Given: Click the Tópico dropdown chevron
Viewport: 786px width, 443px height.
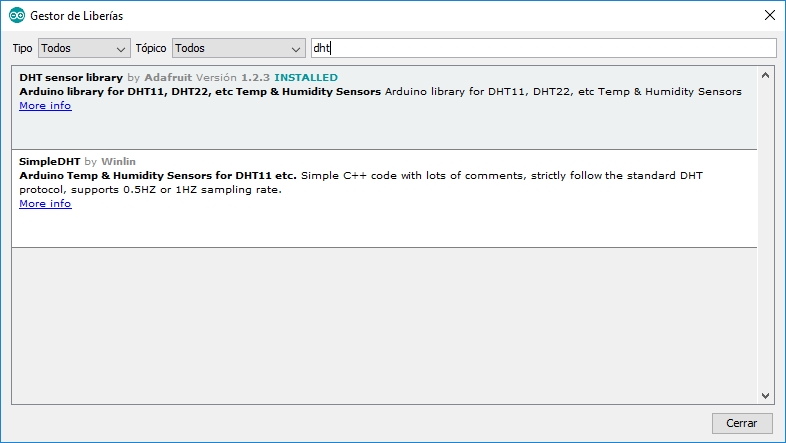Looking at the screenshot, I should [296, 49].
